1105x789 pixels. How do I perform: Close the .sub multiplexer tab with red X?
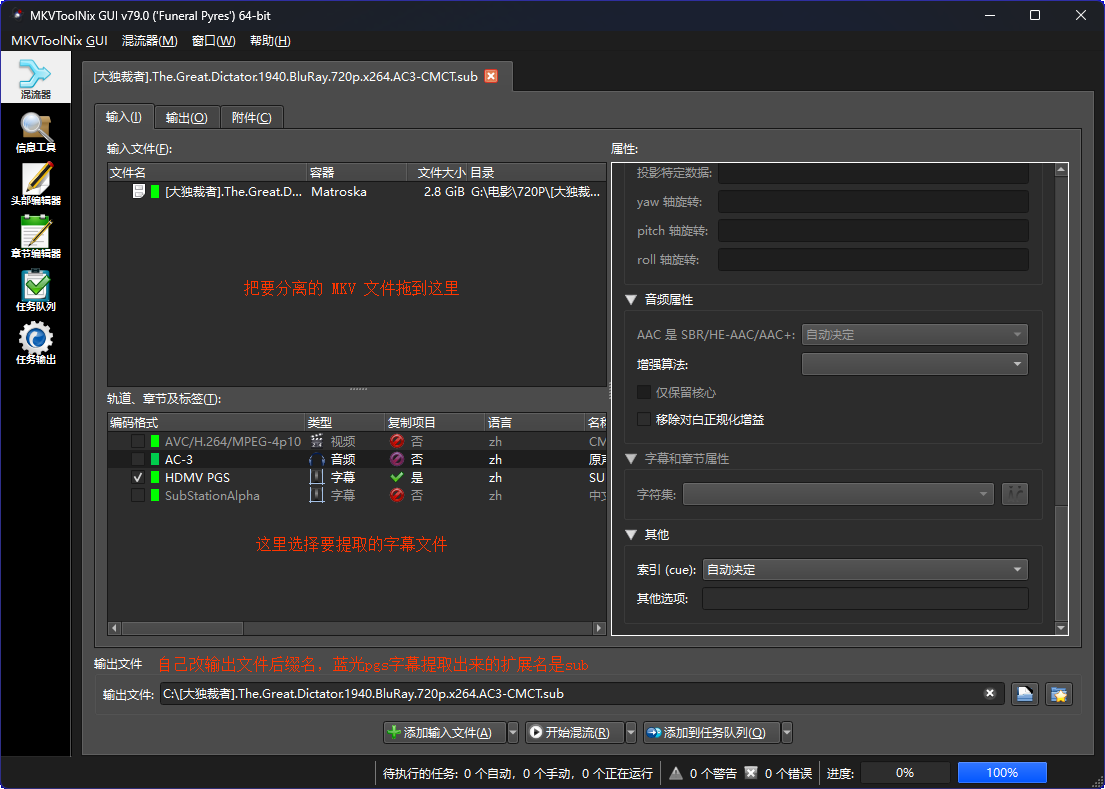[x=491, y=76]
